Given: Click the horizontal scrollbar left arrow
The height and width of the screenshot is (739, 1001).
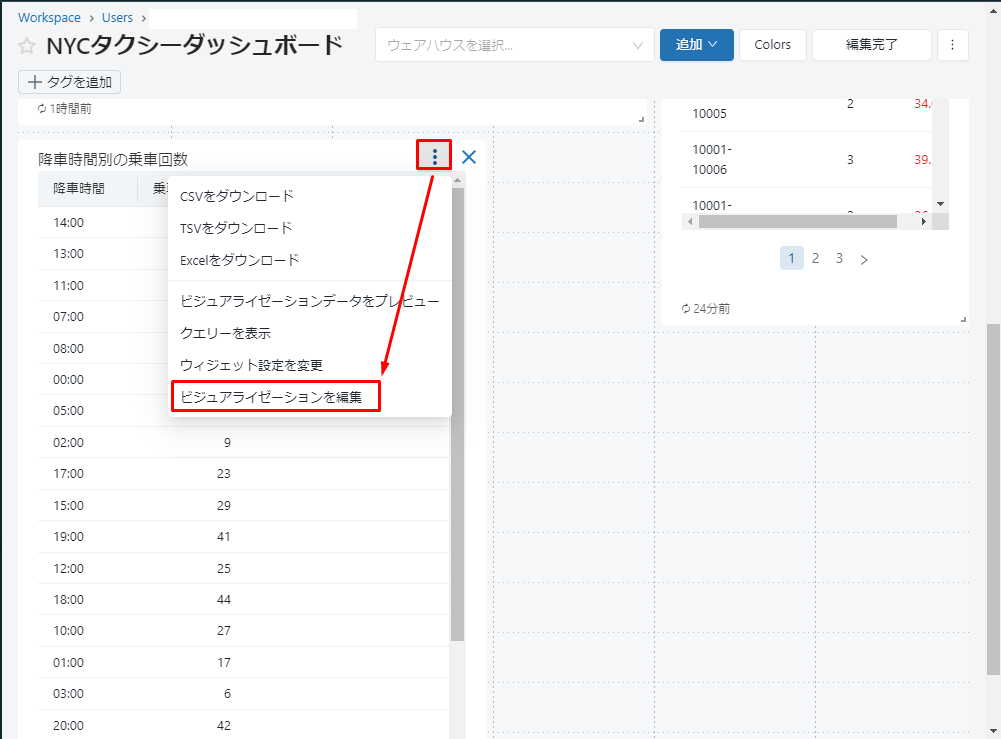Looking at the screenshot, I should tap(690, 221).
